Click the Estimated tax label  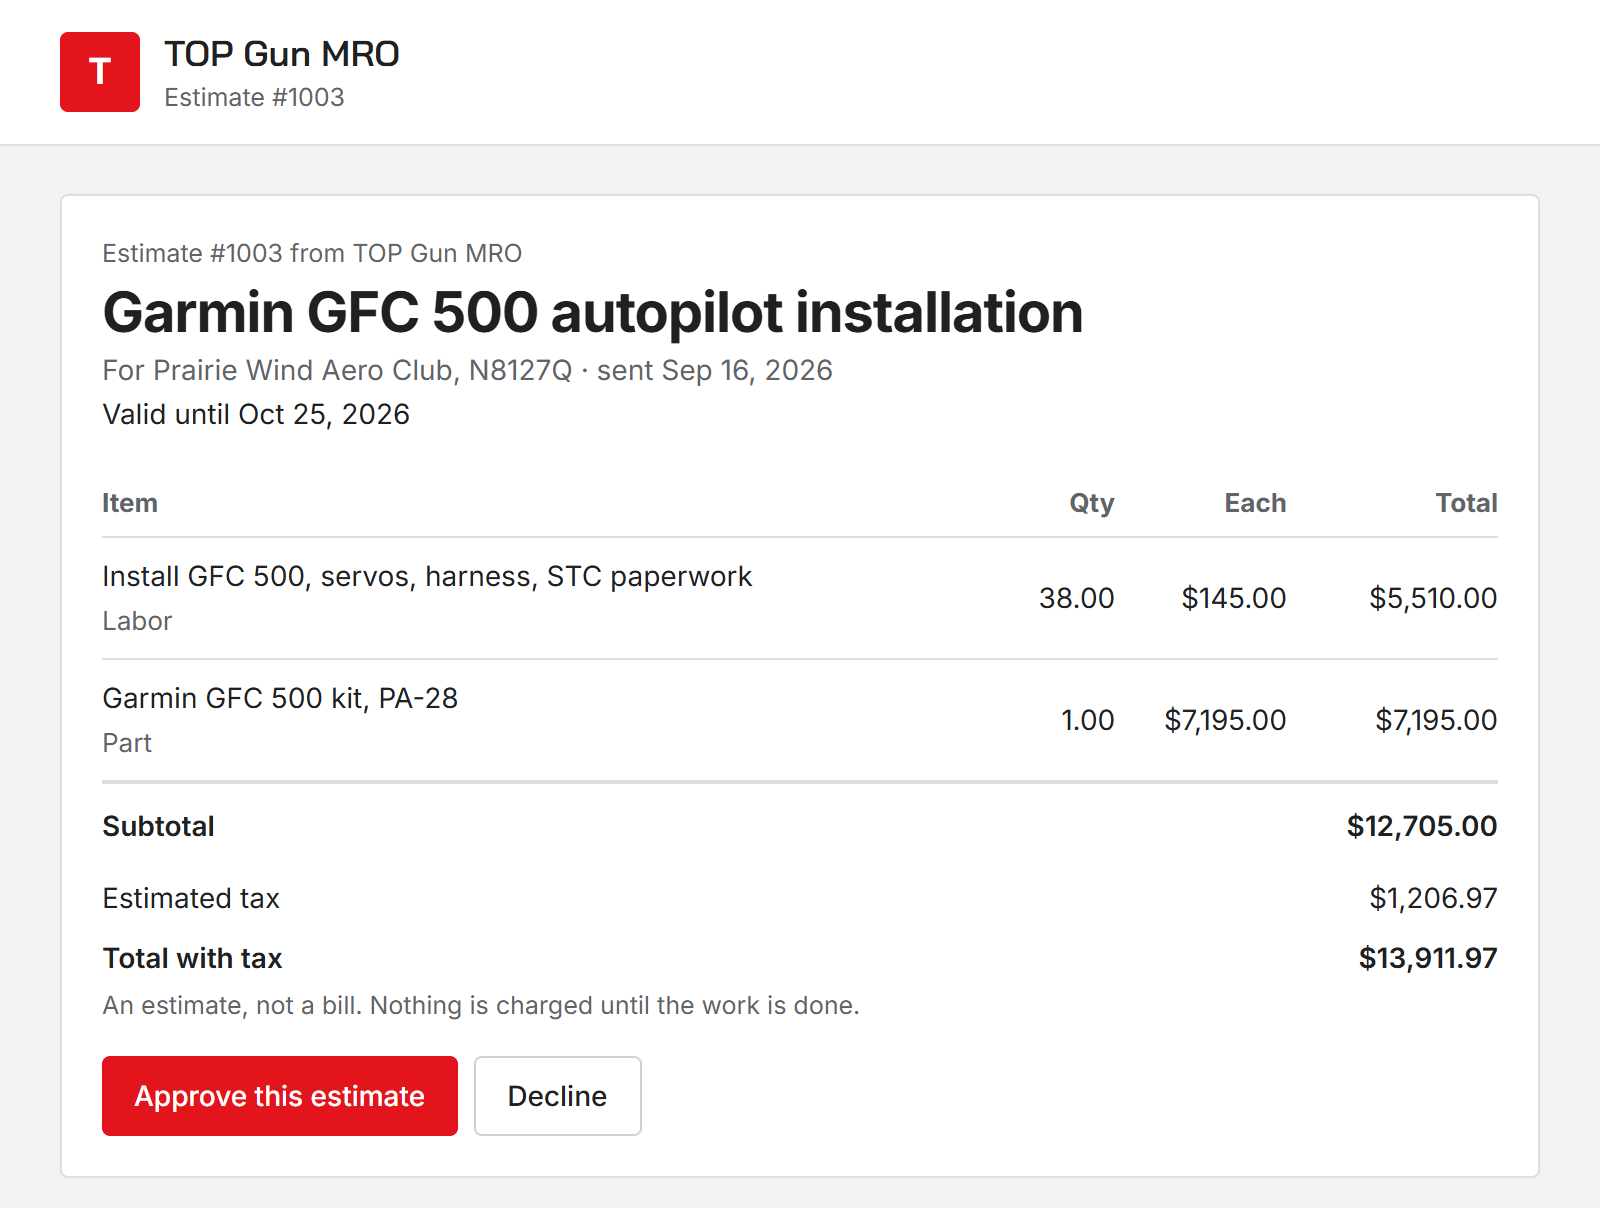(191, 898)
